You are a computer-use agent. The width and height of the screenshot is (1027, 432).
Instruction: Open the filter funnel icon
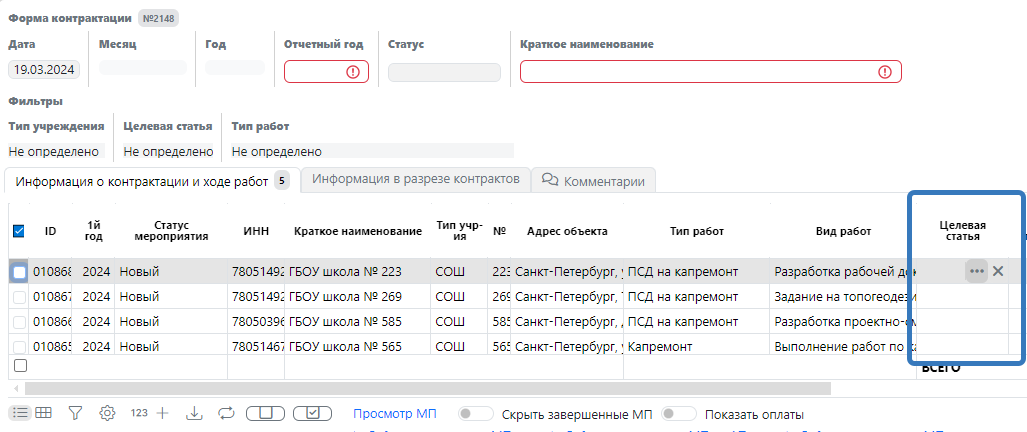click(75, 413)
